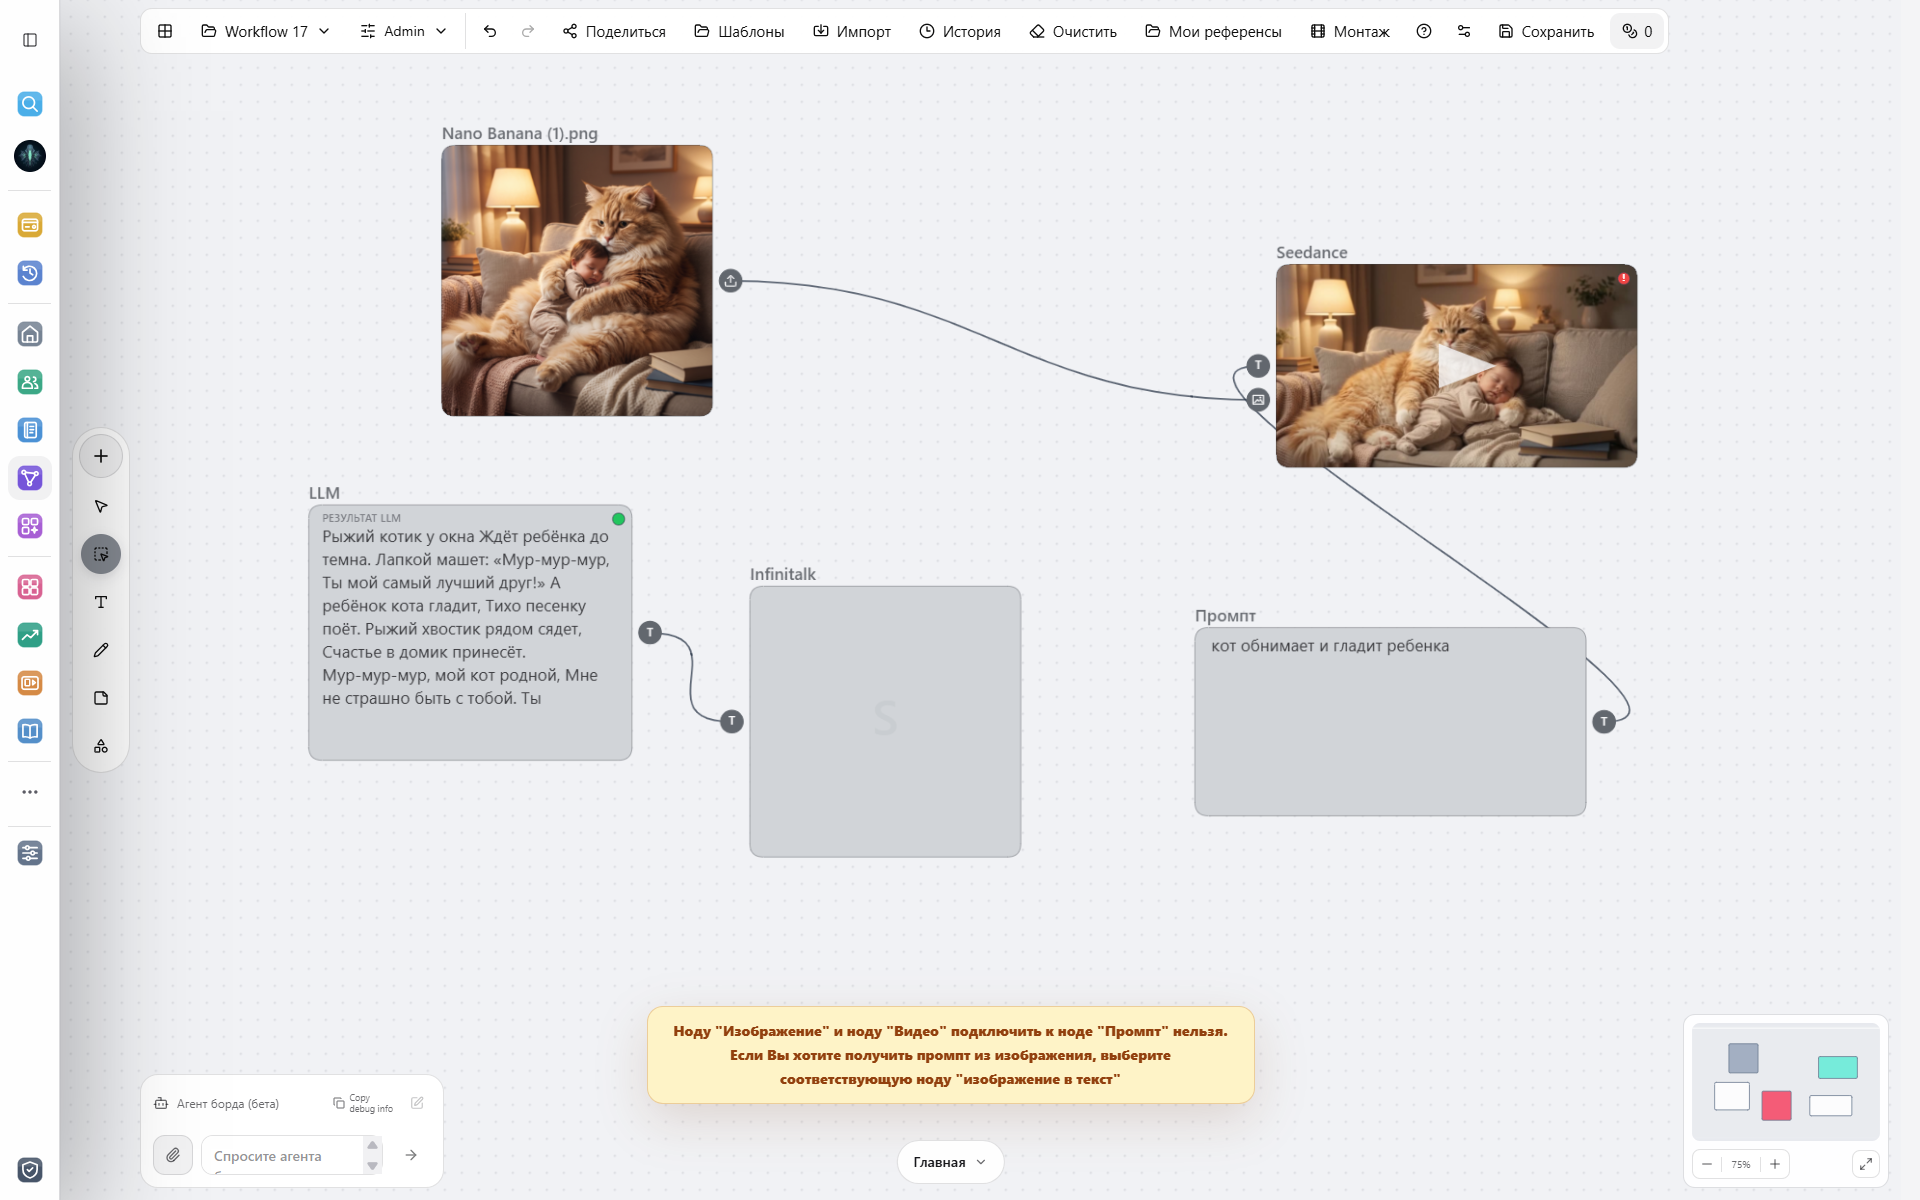The image size is (1920, 1200).
Task: Open the help question mark icon
Action: tap(1424, 31)
